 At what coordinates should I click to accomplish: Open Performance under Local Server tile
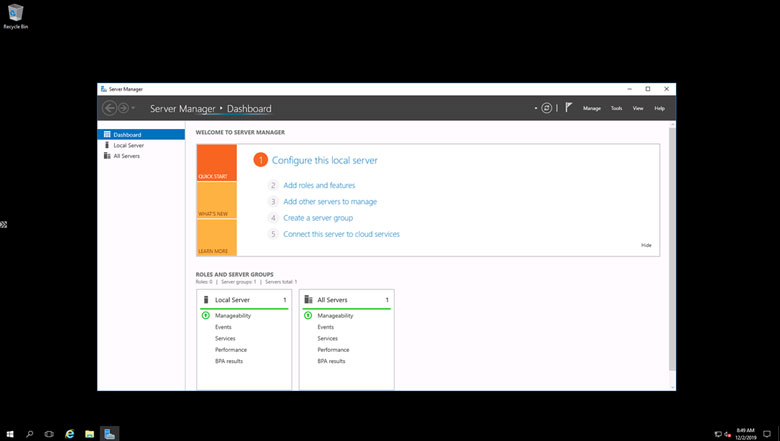click(231, 350)
